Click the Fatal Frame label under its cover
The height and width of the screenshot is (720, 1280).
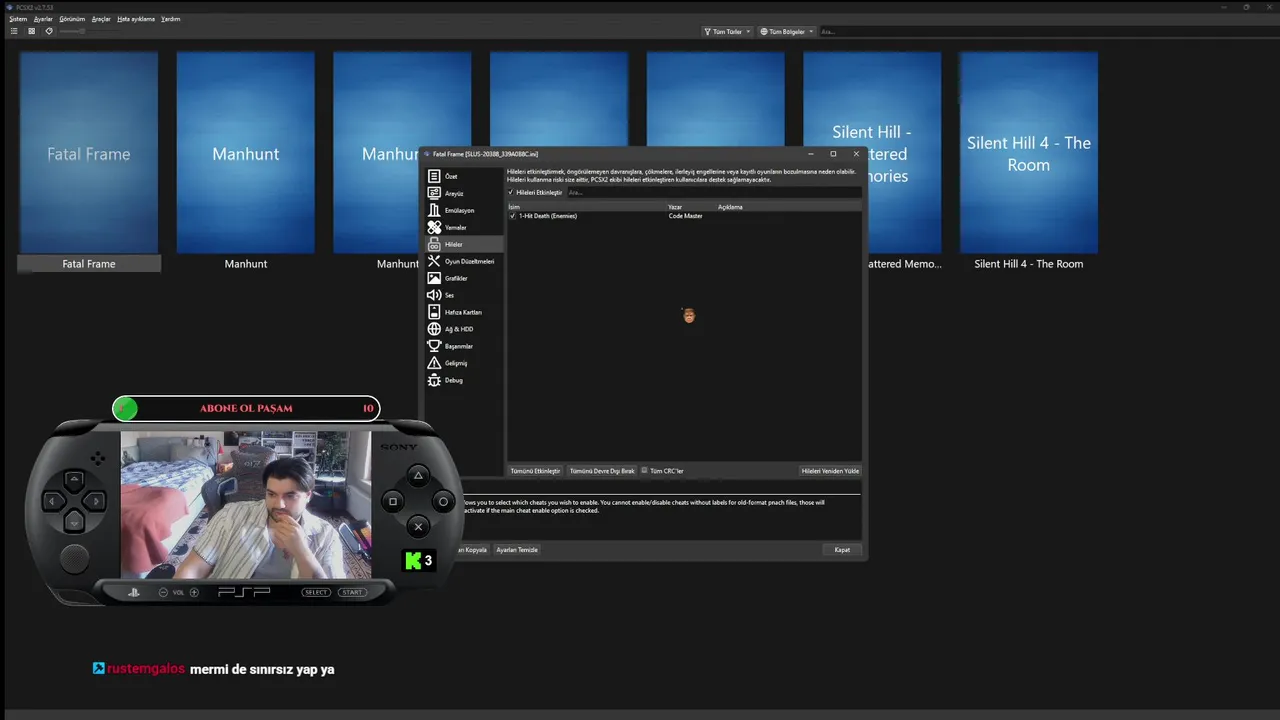pyautogui.click(x=89, y=264)
